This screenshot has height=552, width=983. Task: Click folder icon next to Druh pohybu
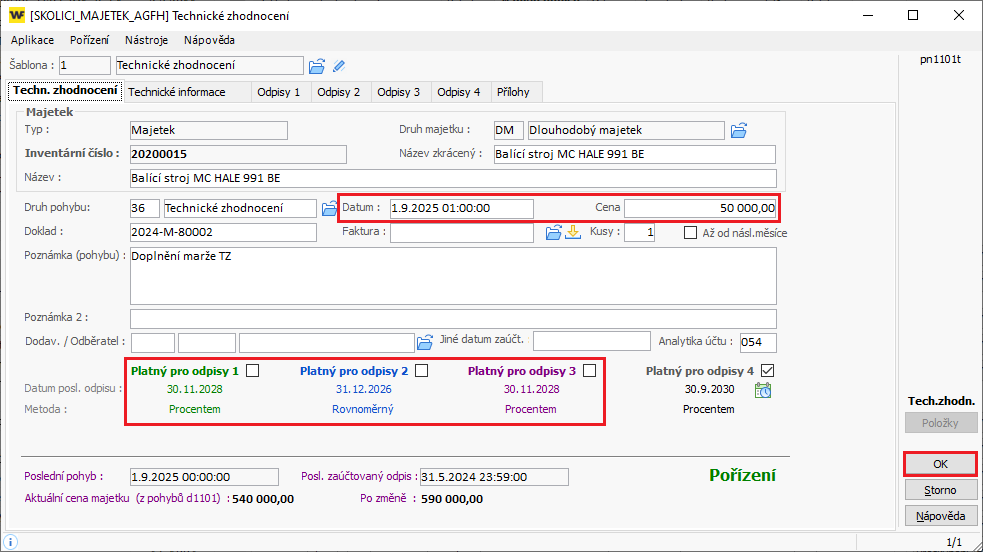pos(329,208)
